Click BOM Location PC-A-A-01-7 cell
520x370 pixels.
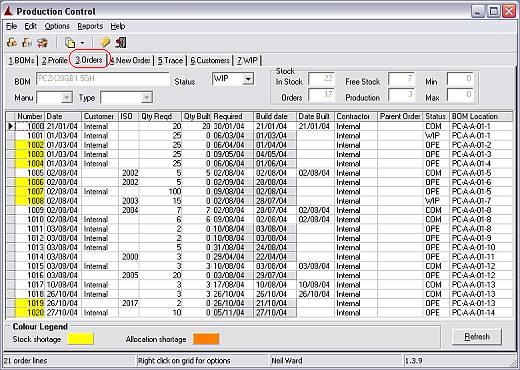pos(481,201)
